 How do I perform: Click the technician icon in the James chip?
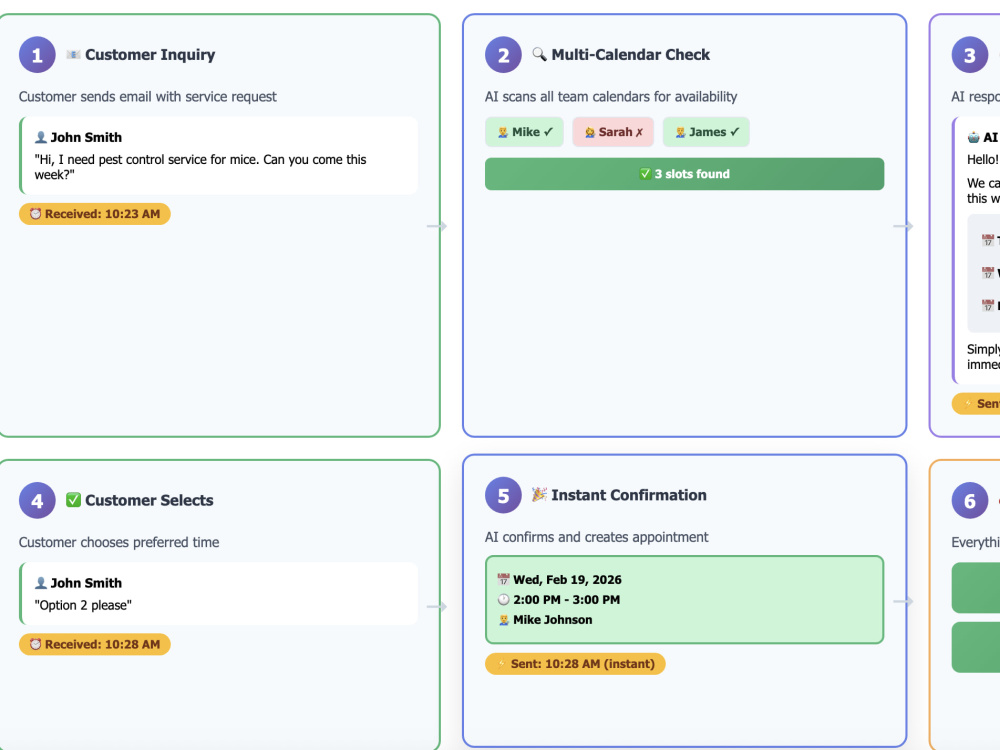click(x=680, y=132)
